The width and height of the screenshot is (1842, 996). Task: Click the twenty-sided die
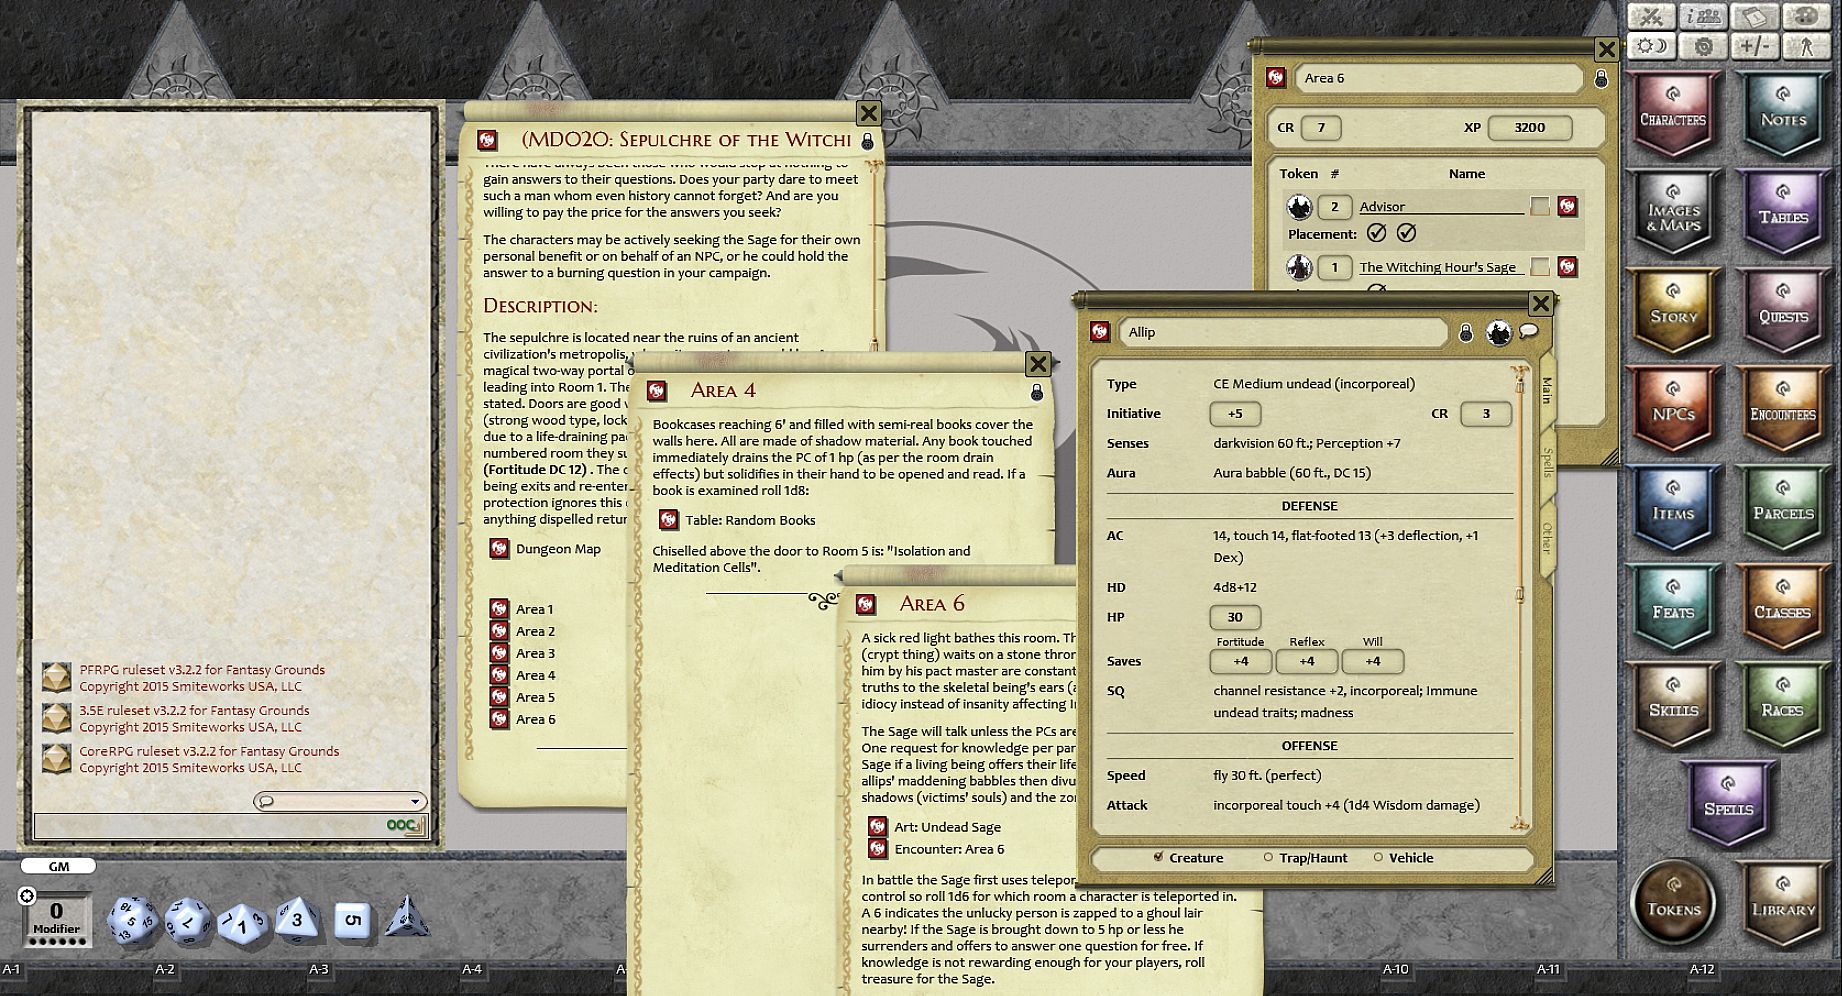131,920
